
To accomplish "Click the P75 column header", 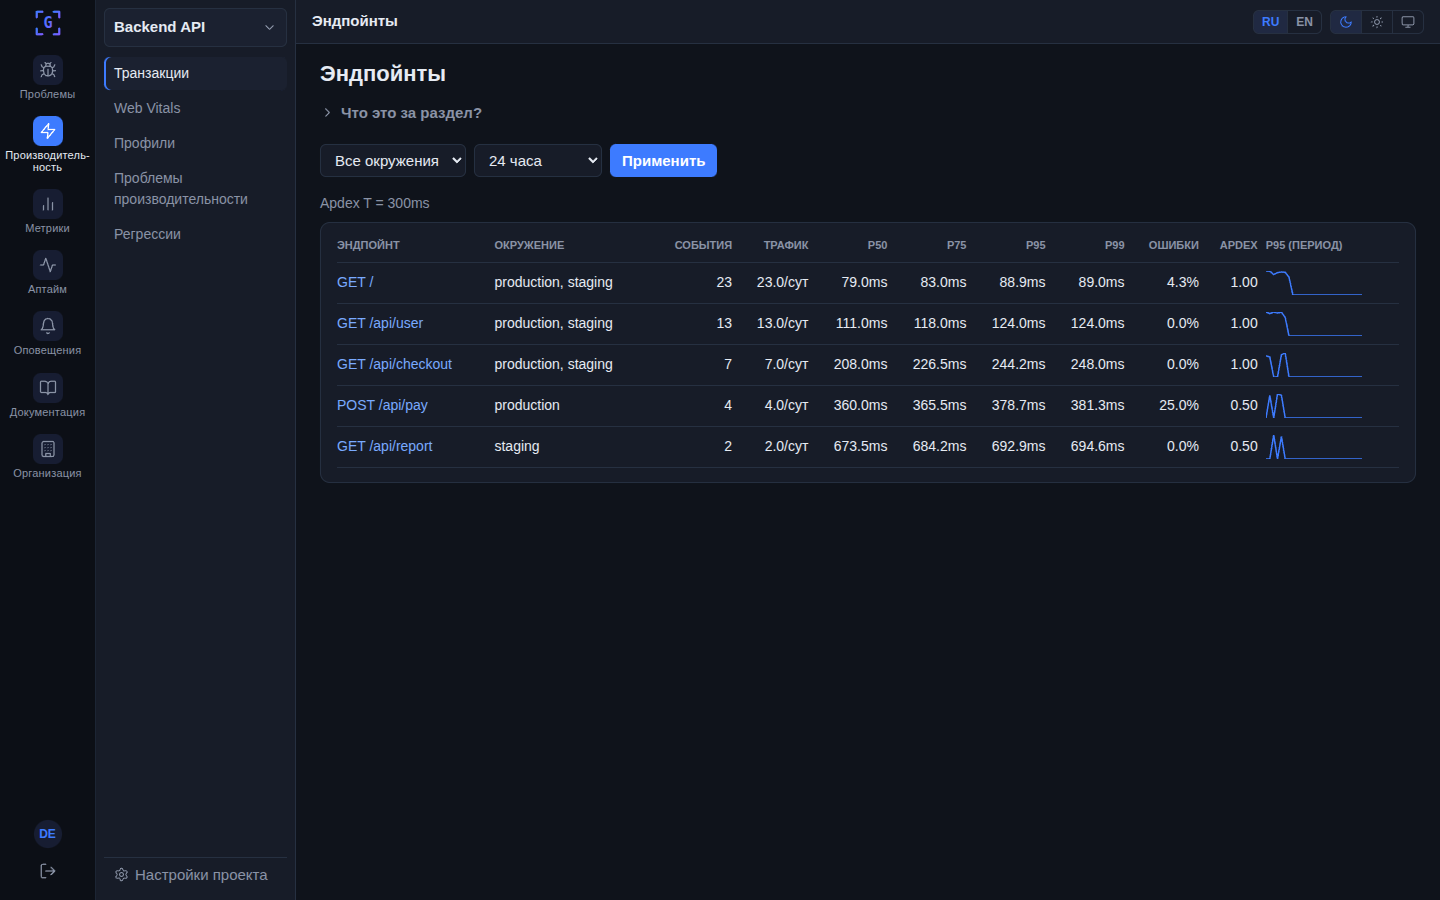I will (x=956, y=245).
